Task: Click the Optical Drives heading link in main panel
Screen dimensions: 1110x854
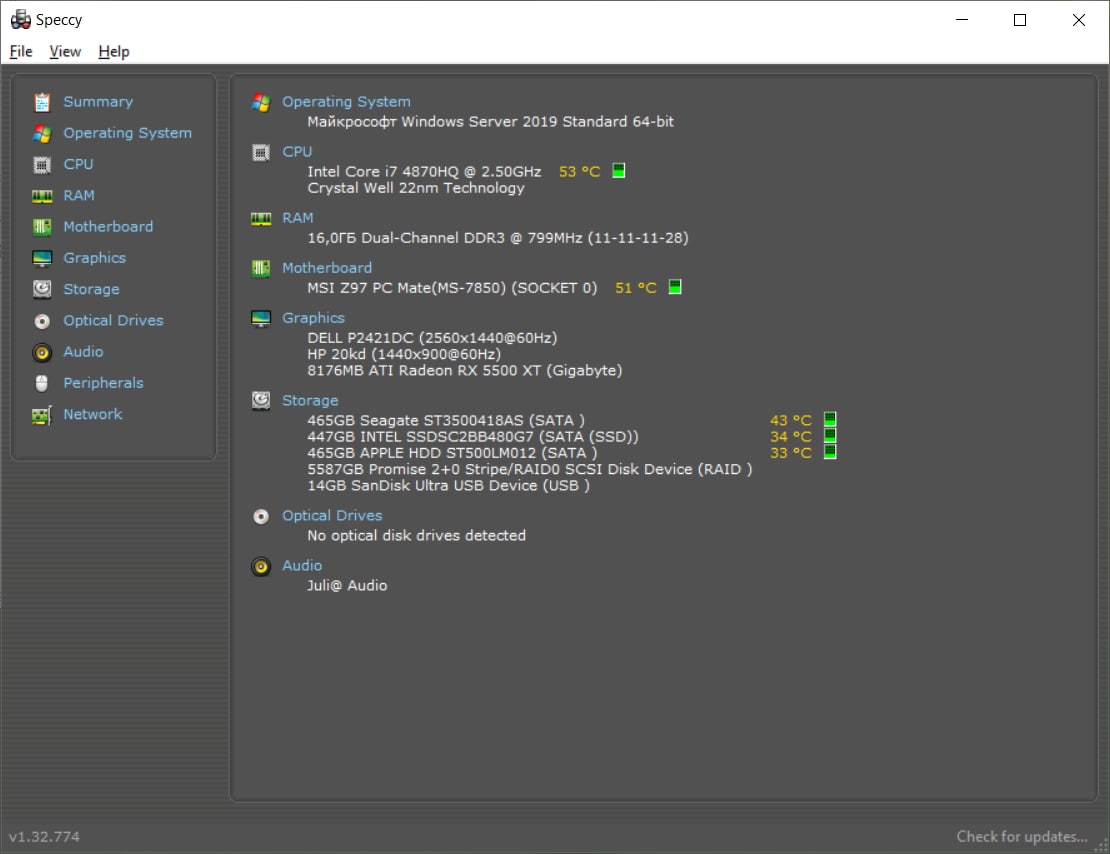Action: [332, 516]
